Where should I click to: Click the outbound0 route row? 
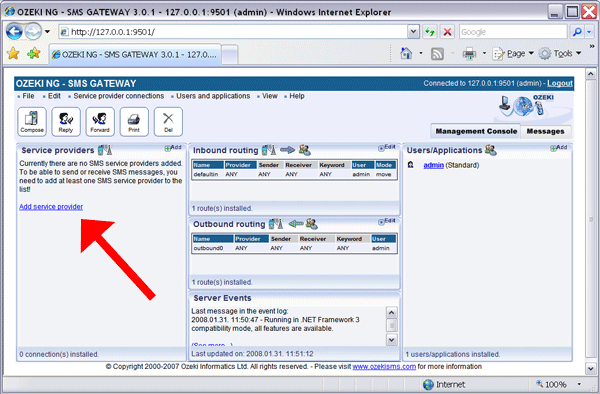(294, 248)
